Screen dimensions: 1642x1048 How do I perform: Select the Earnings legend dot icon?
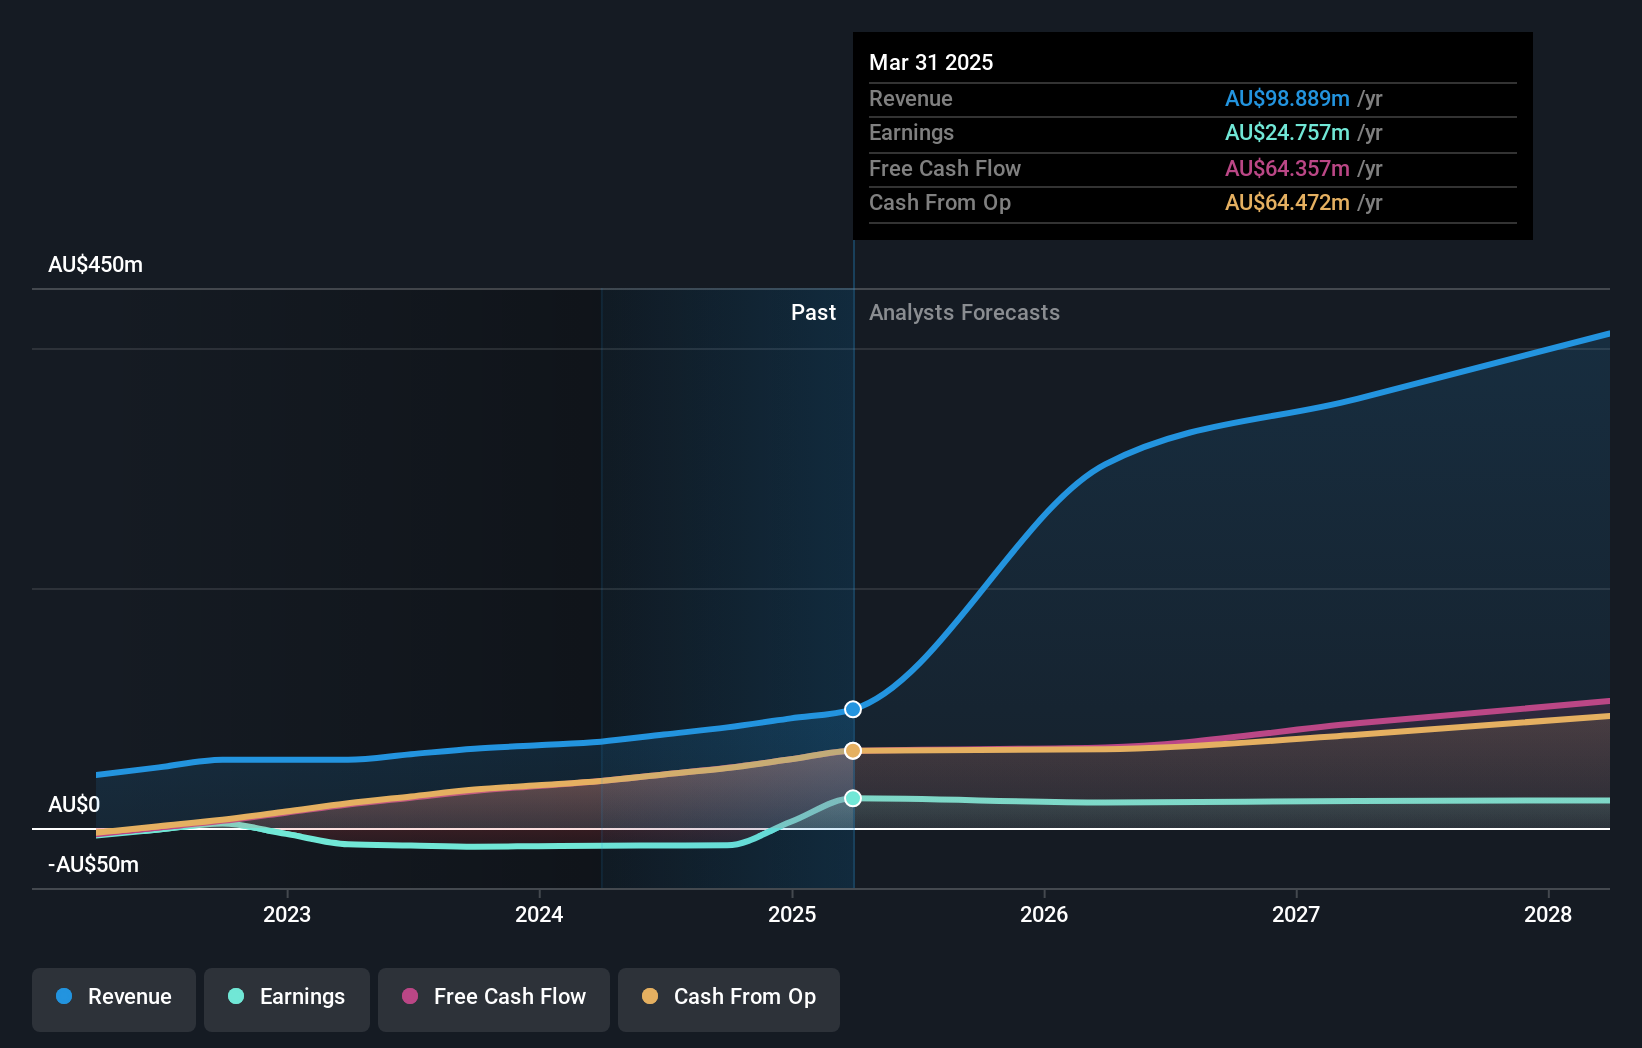[234, 997]
